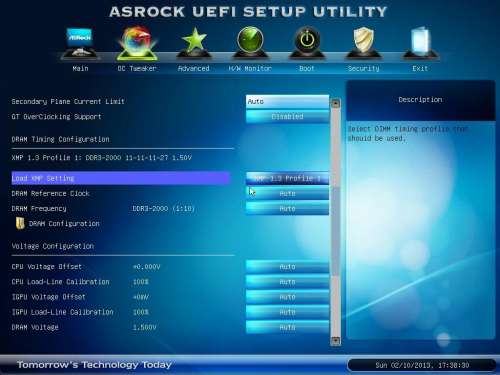Switch to the Security tab label
This screenshot has width=500, height=375.
click(364, 69)
